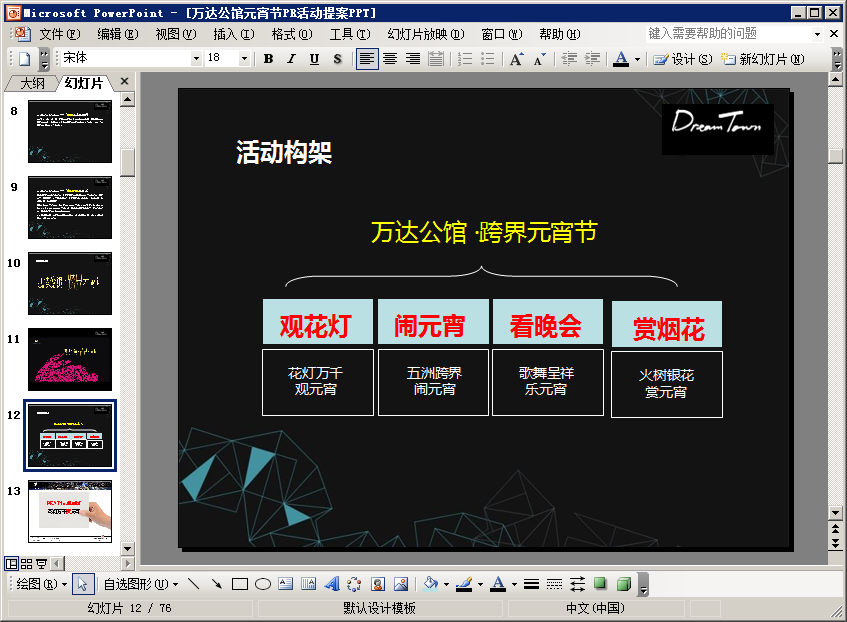Insert diagram or organization chart

coord(354,584)
